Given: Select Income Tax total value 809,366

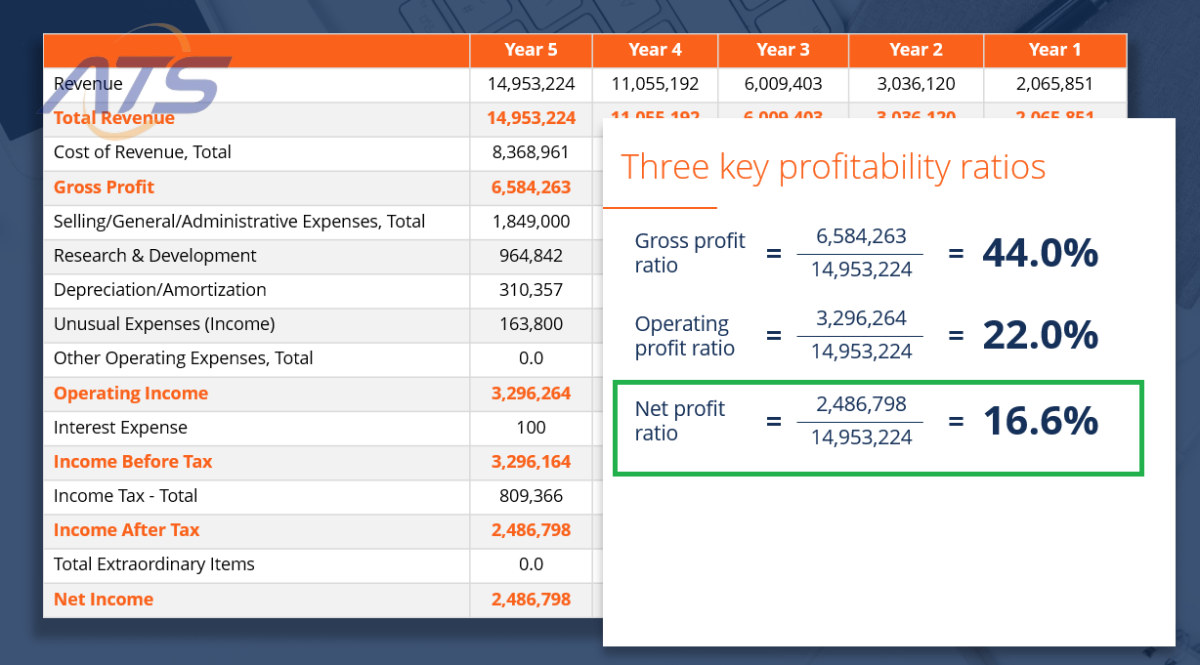Looking at the screenshot, I should click(531, 496).
